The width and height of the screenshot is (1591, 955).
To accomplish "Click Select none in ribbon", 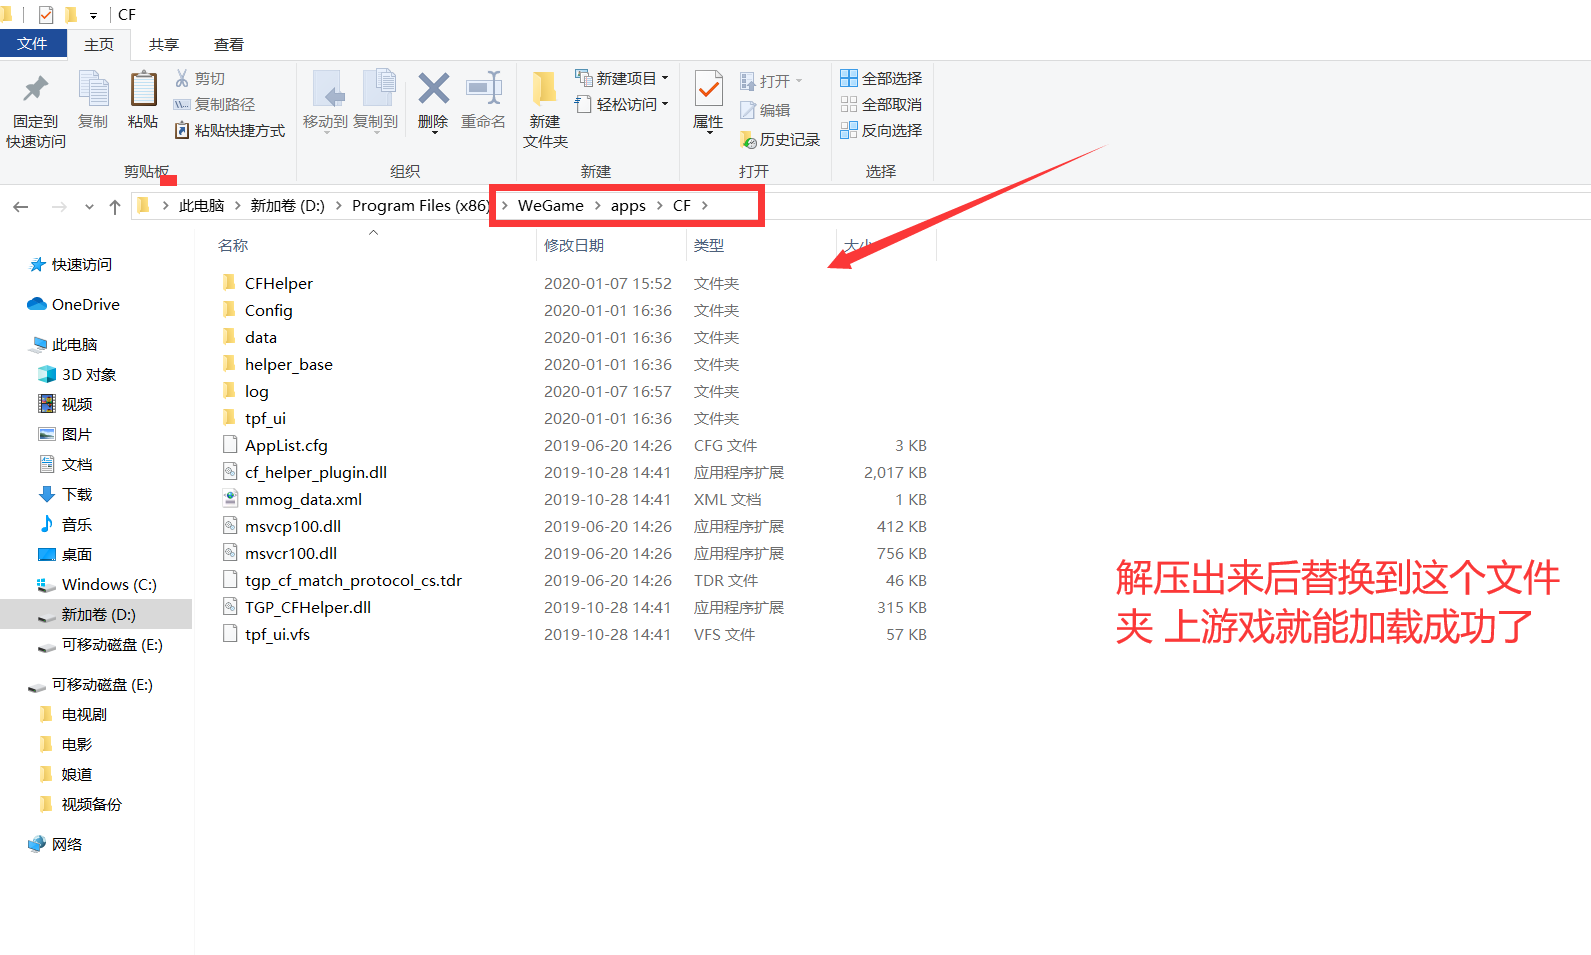I will coord(881,104).
